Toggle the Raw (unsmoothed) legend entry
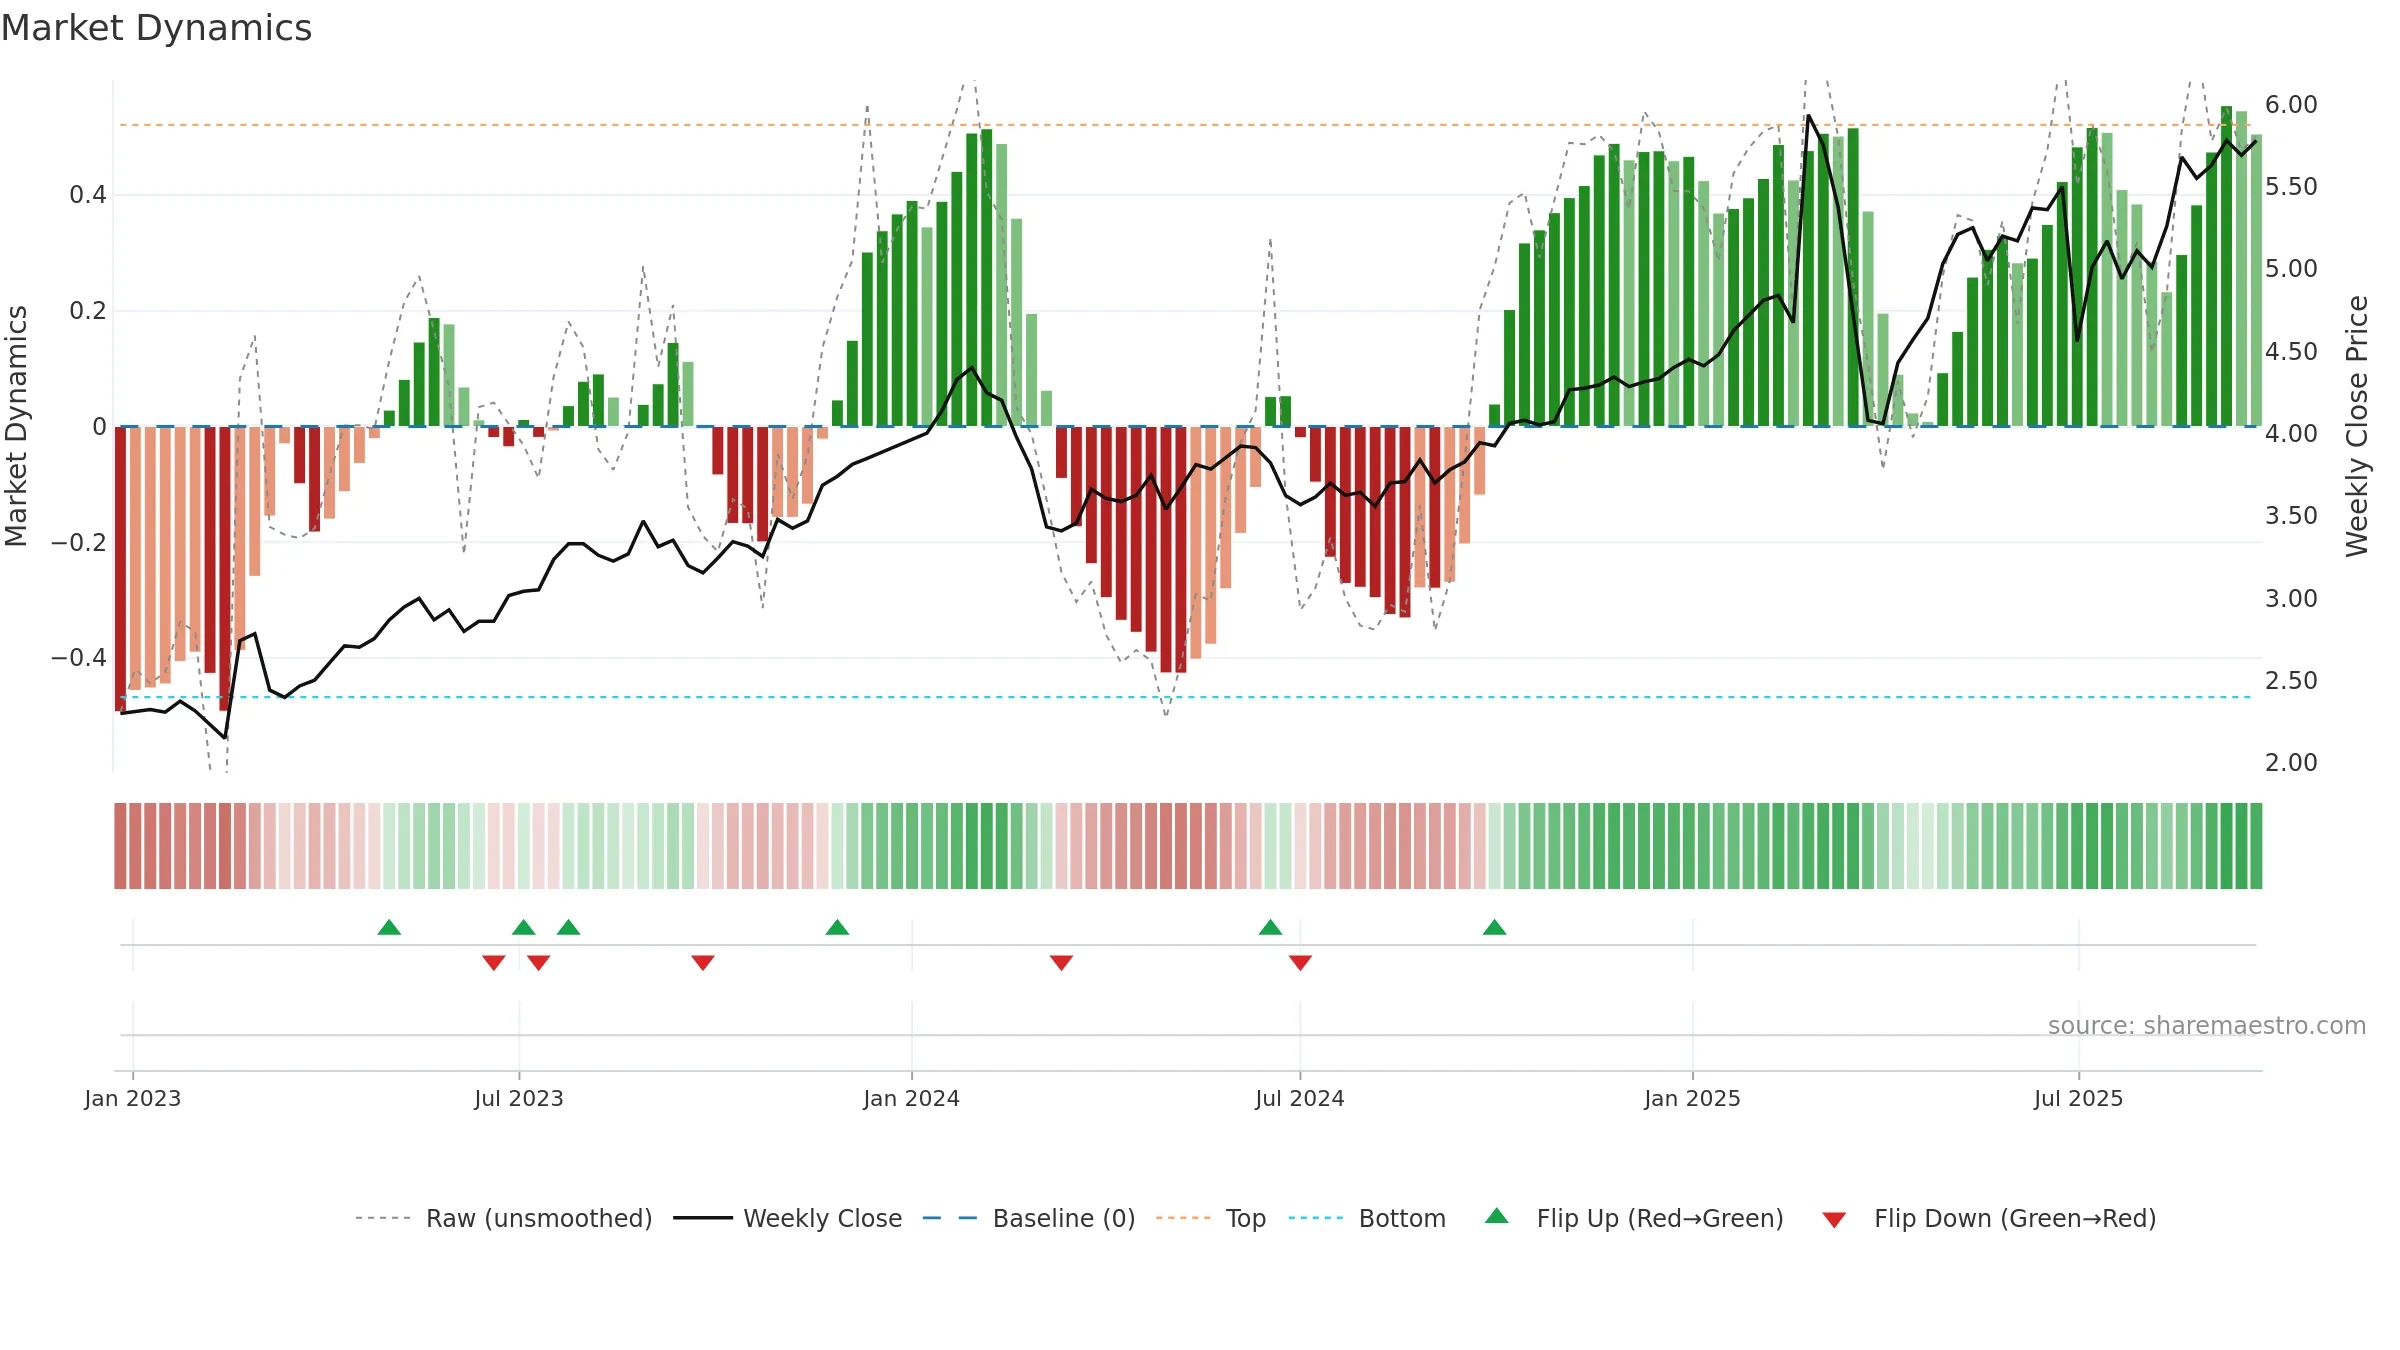Viewport: 2400px width, 1350px height. tap(504, 1218)
